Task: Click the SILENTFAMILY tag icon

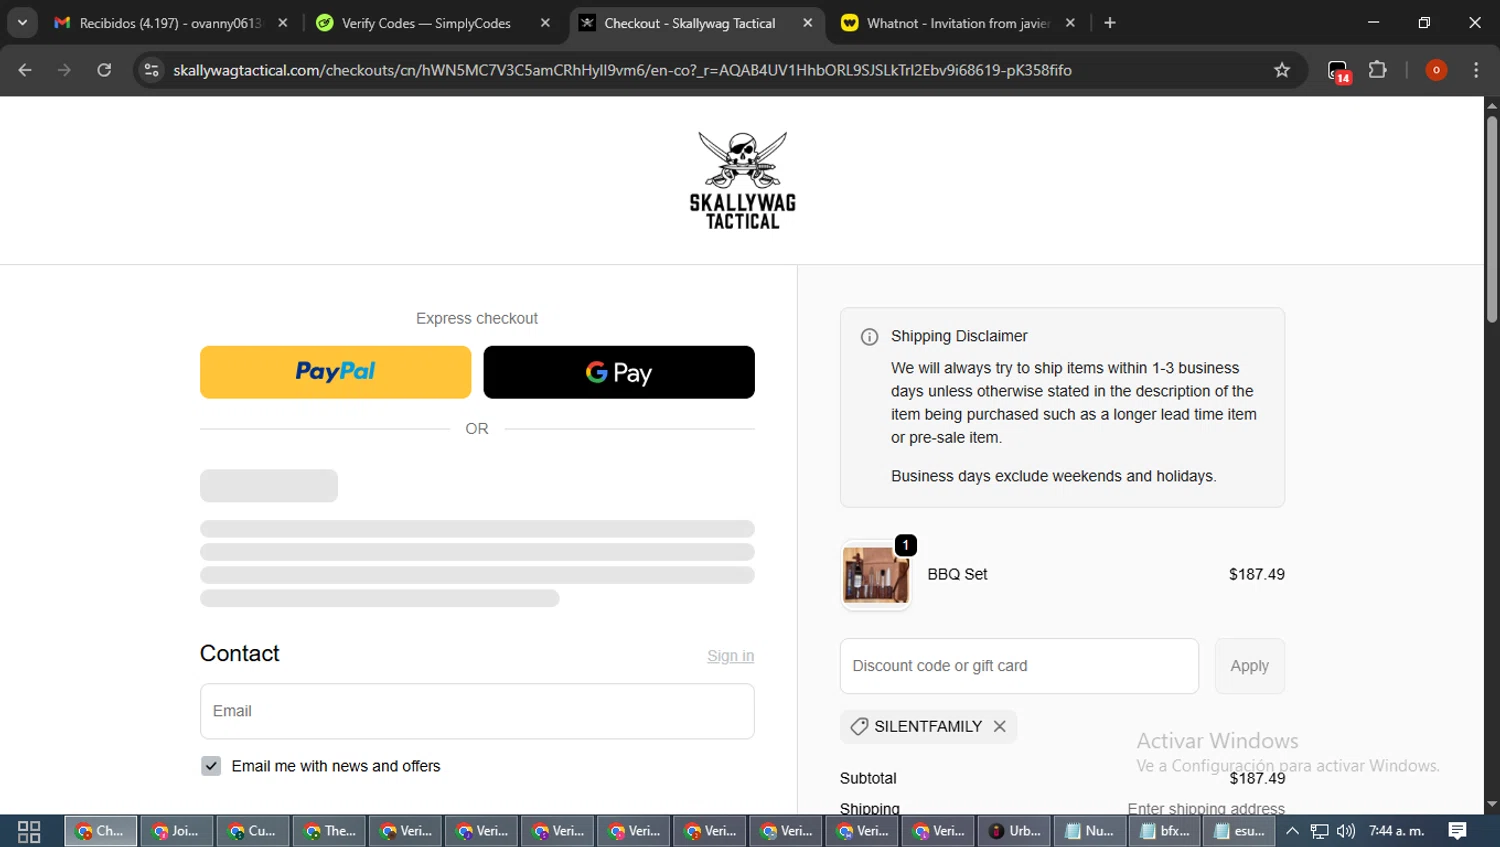Action: (859, 727)
